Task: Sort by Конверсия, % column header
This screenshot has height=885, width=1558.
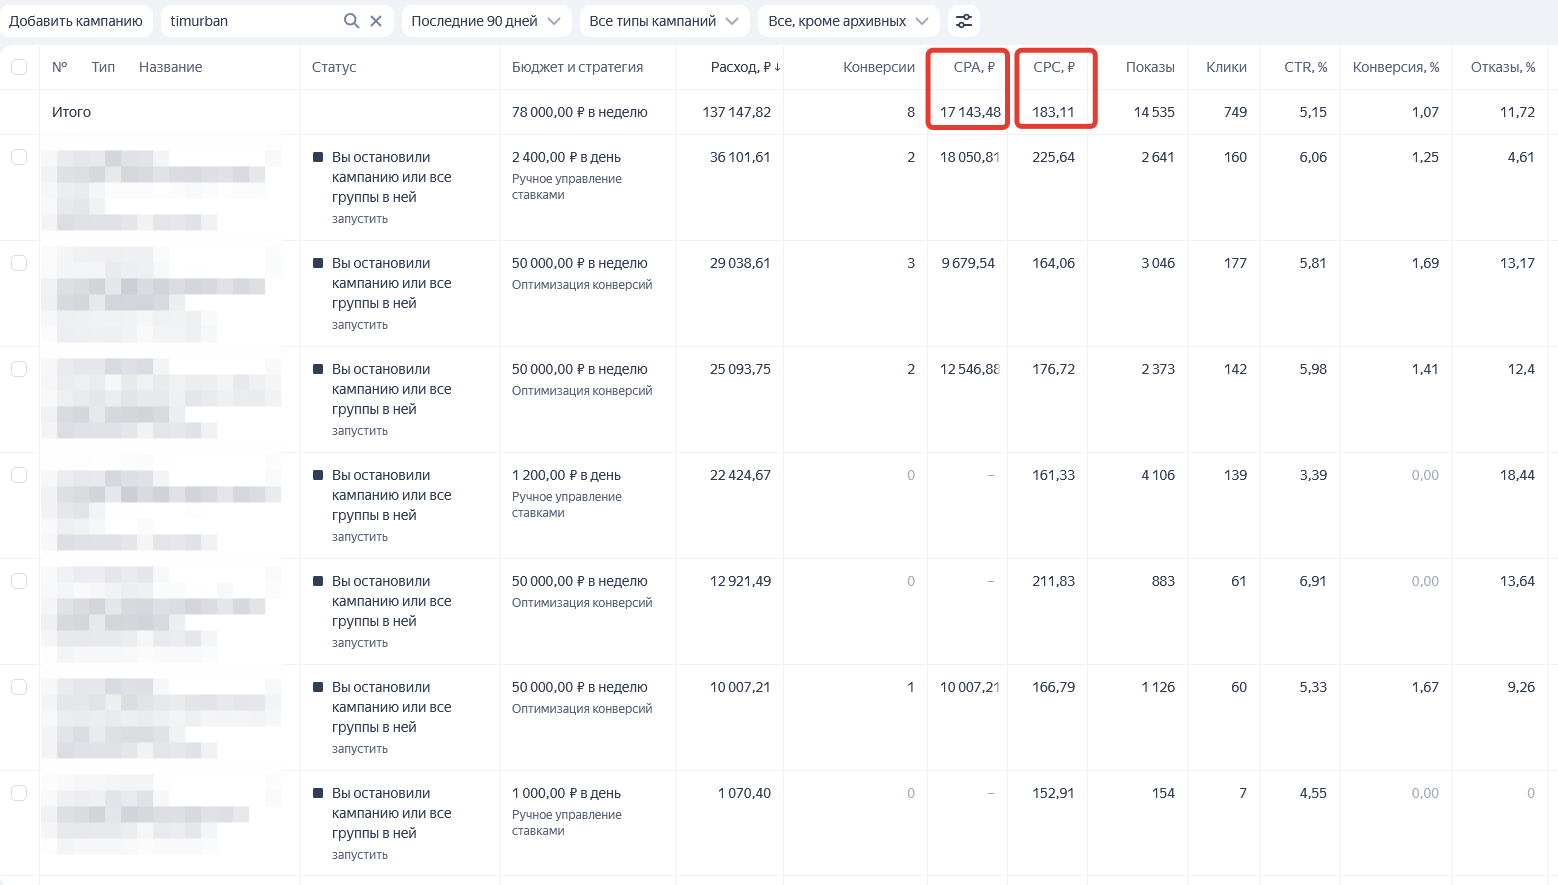Action: [x=1396, y=67]
